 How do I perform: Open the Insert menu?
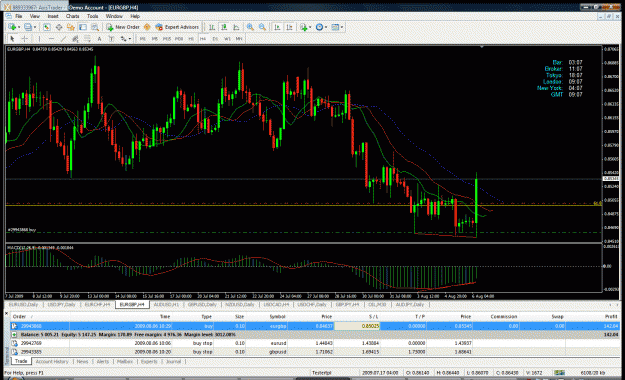[x=53, y=16]
